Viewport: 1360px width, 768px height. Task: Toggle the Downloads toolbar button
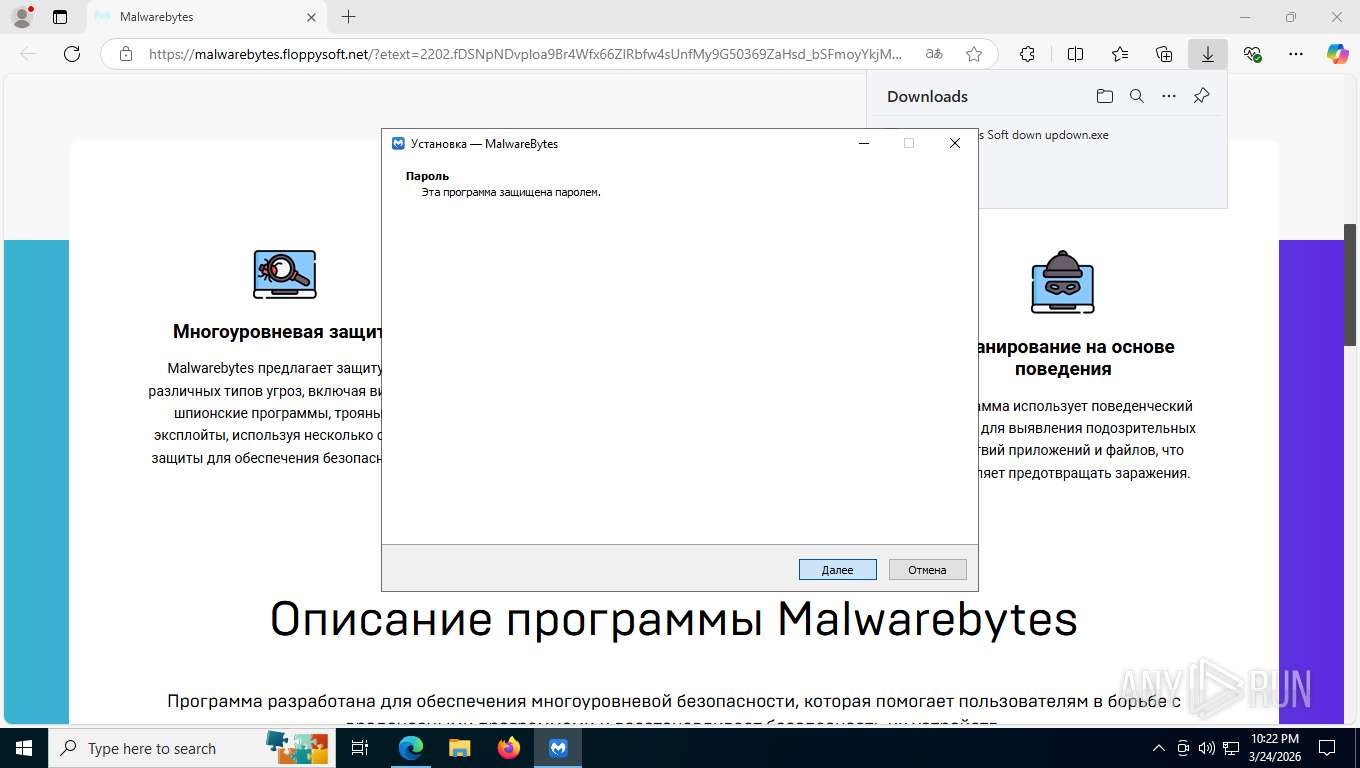click(1208, 54)
